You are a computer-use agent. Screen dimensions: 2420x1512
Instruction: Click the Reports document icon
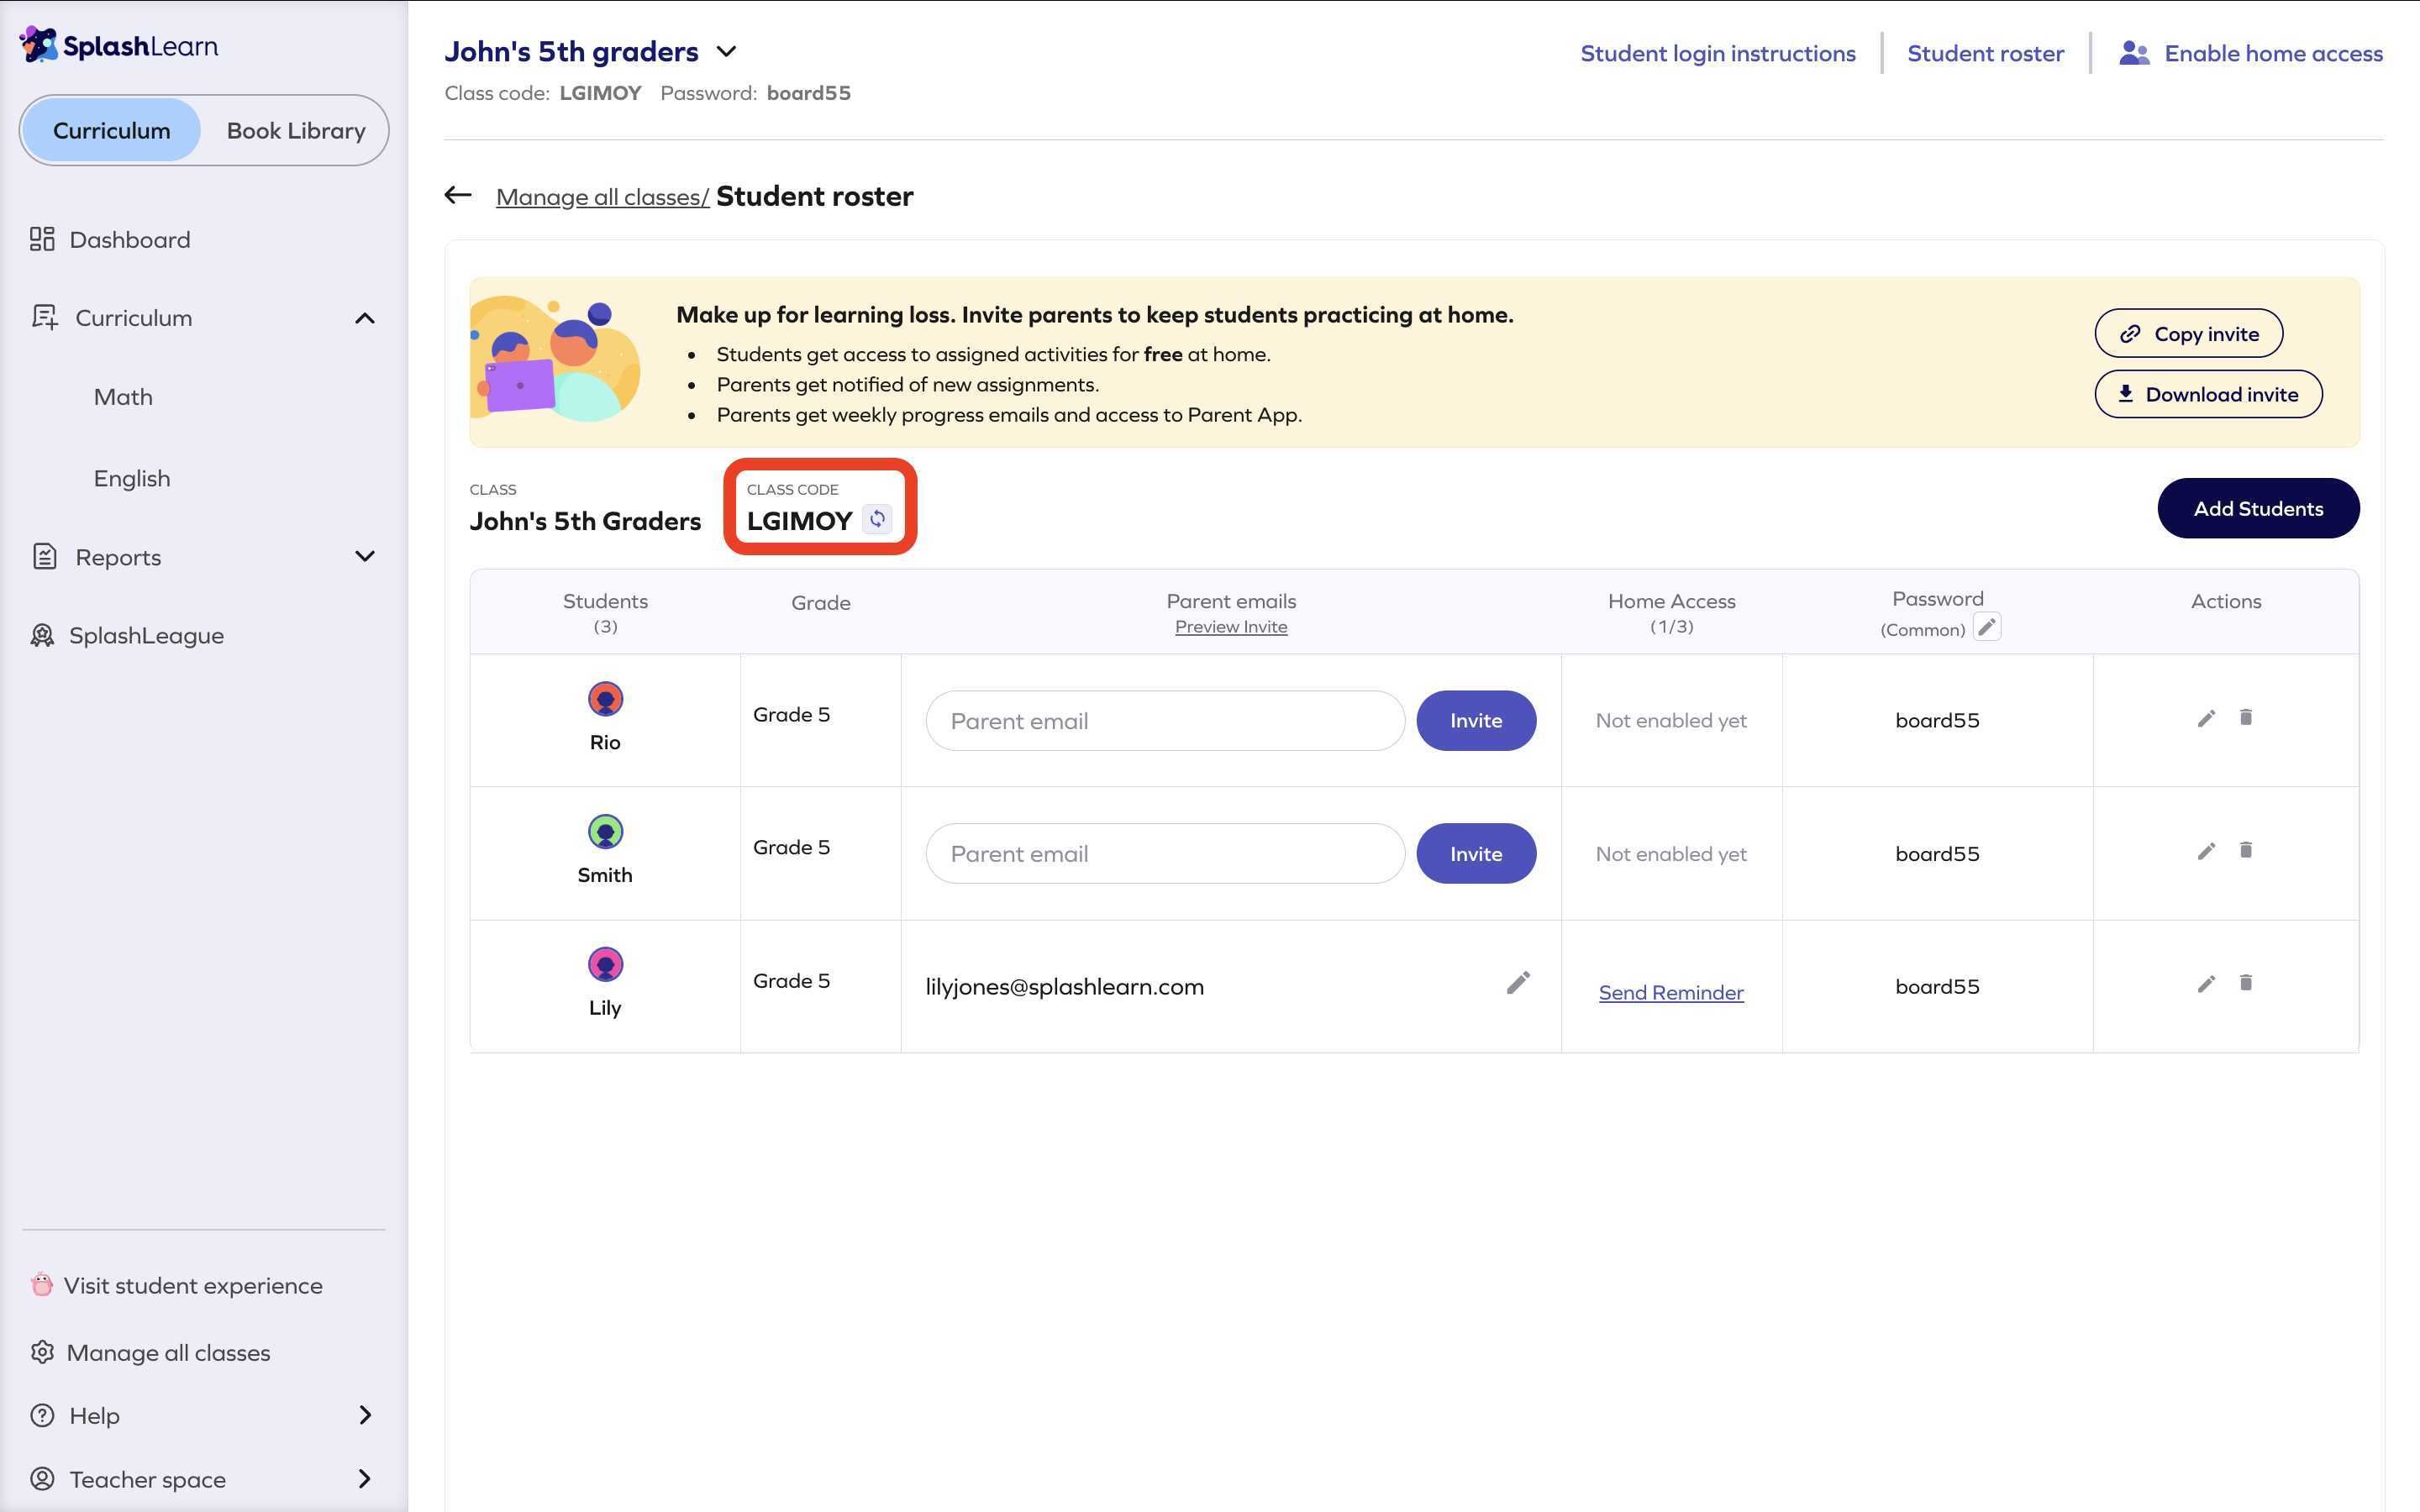(45, 556)
